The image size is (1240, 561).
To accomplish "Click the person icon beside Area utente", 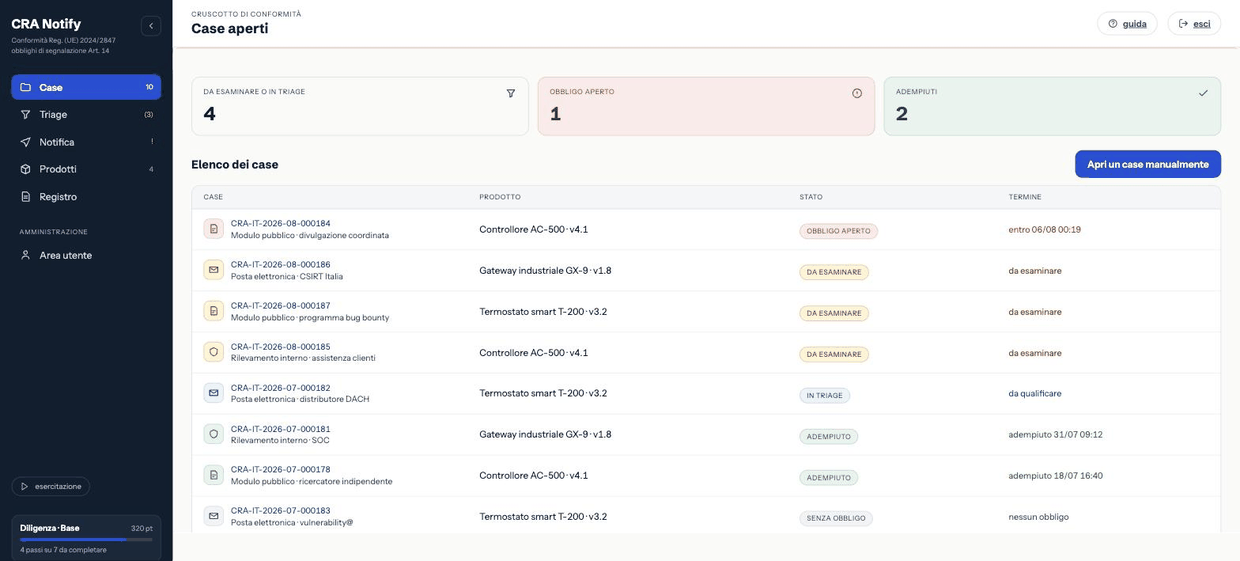I will (x=26, y=255).
